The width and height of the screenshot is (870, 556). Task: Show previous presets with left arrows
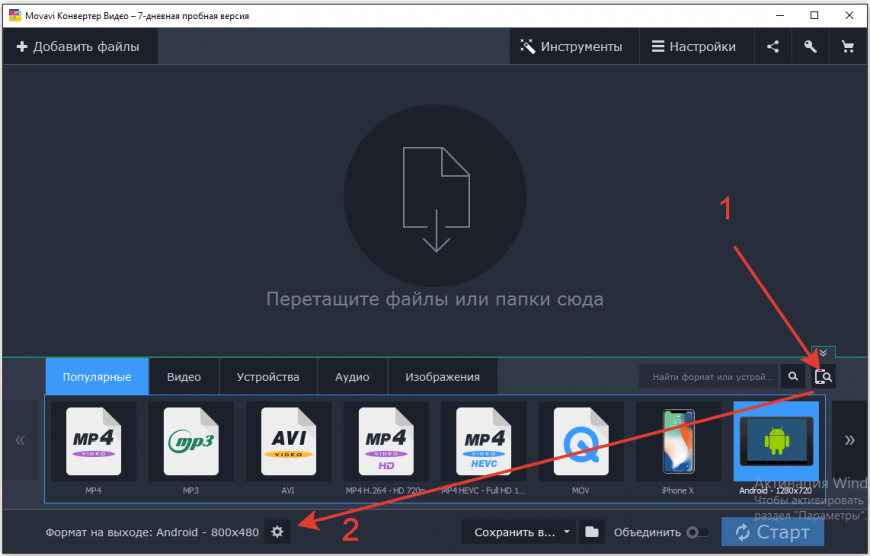point(20,441)
